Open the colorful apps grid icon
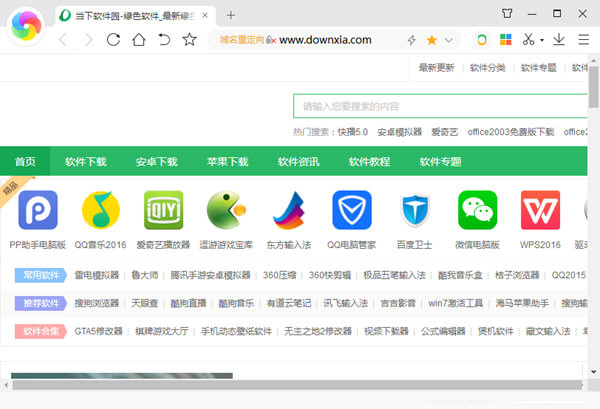Screen dimensions: 600x409 pyautogui.click(x=505, y=39)
